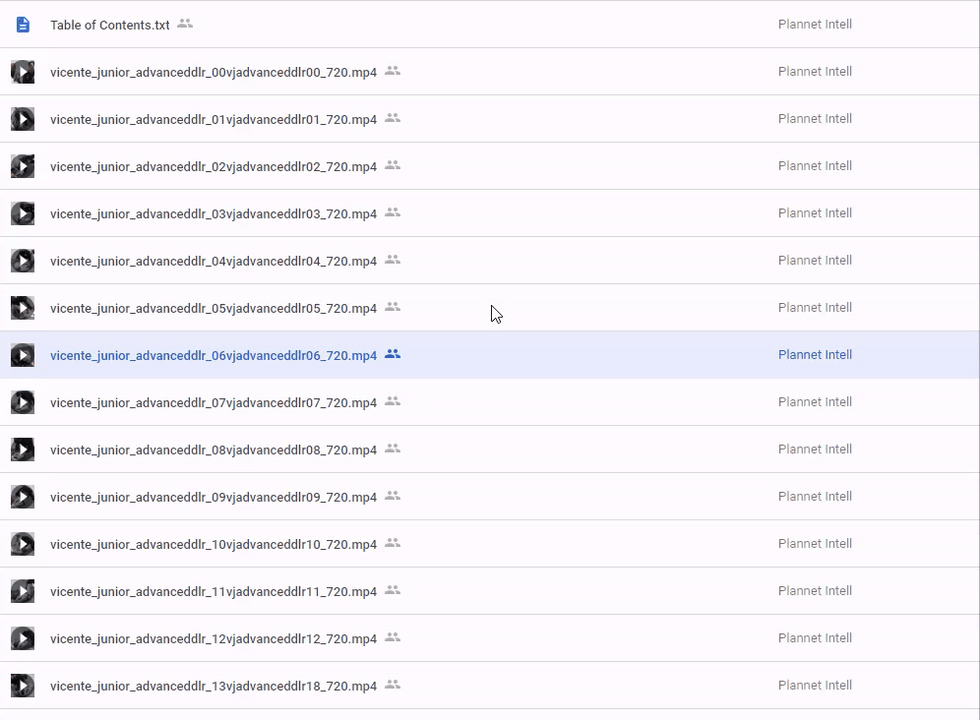The height and width of the screenshot is (720, 980).
Task: Select file vicente_junior_advanceddlr_01 mp4 name
Action: (x=213, y=119)
